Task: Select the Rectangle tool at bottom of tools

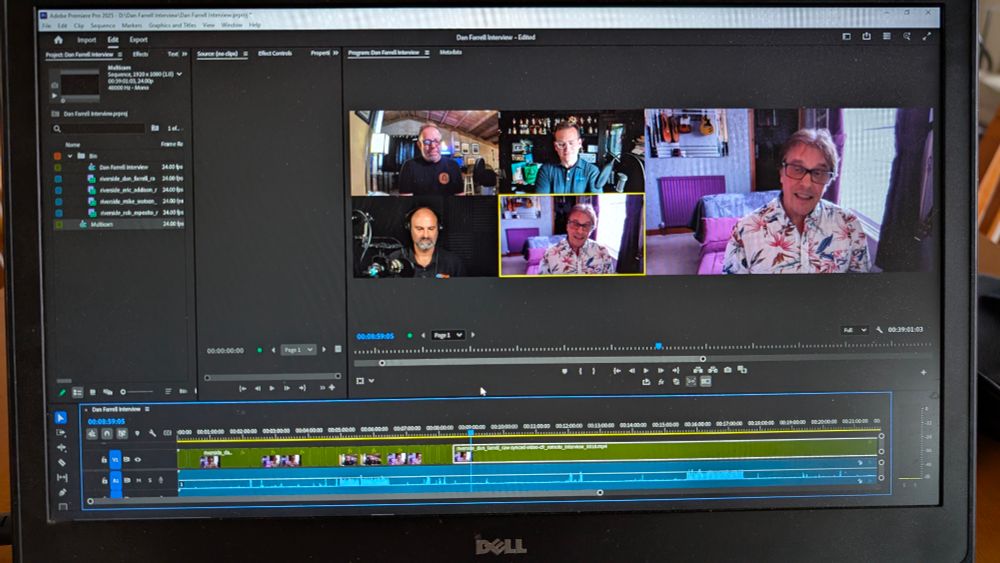Action: point(63,506)
